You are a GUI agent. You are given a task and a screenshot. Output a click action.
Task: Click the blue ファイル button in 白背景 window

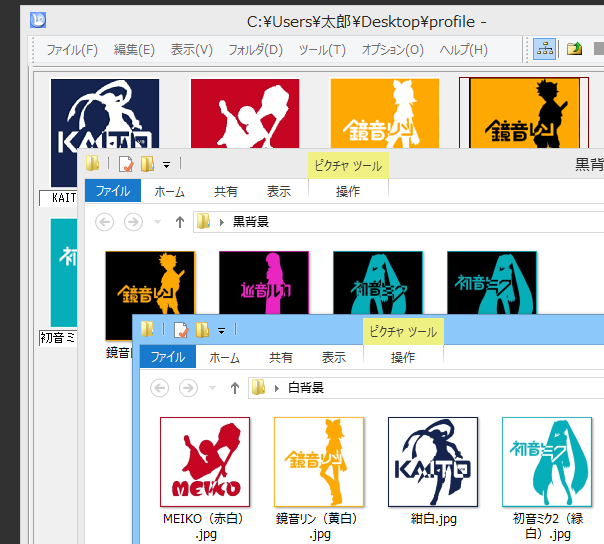tap(168, 357)
